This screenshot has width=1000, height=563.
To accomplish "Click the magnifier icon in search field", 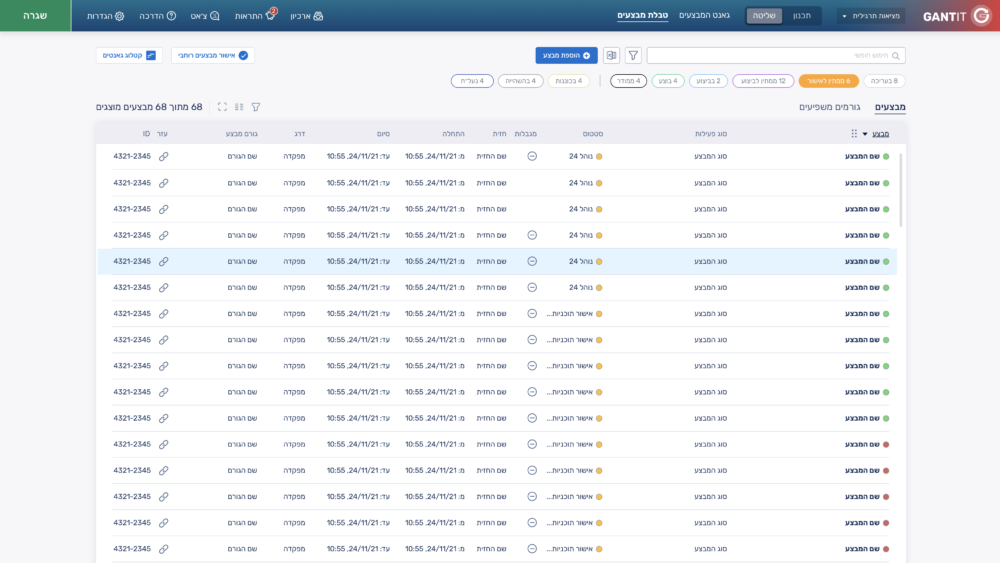I will coord(895,55).
